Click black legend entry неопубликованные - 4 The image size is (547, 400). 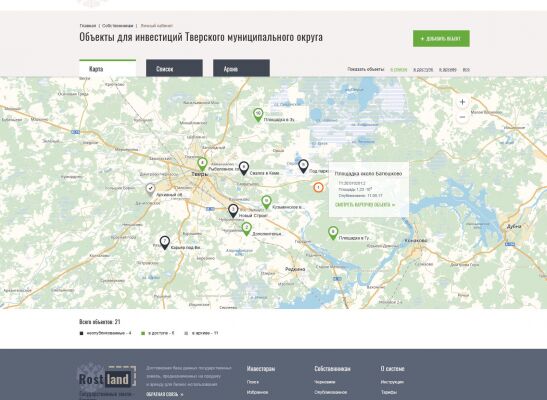(x=106, y=333)
